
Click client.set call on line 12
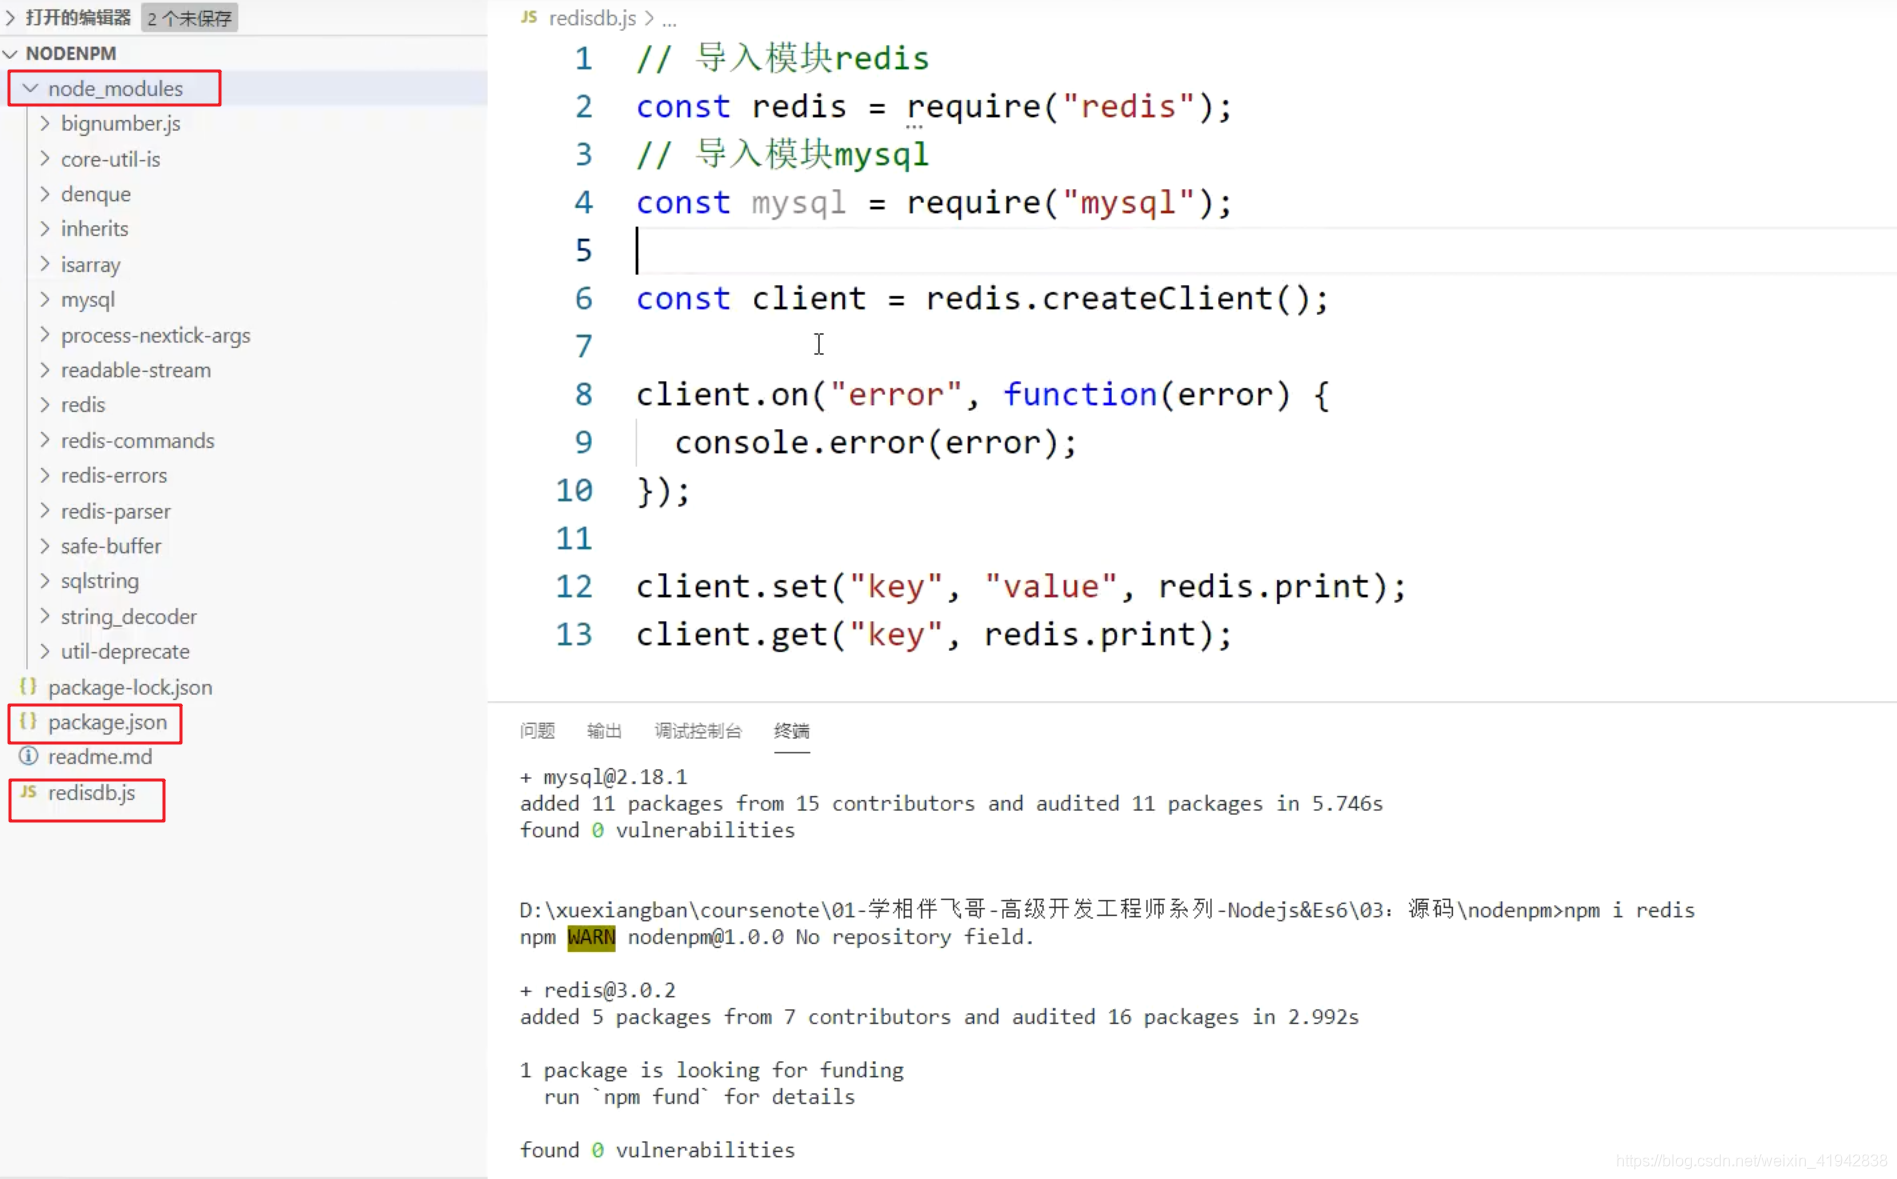click(x=1021, y=587)
